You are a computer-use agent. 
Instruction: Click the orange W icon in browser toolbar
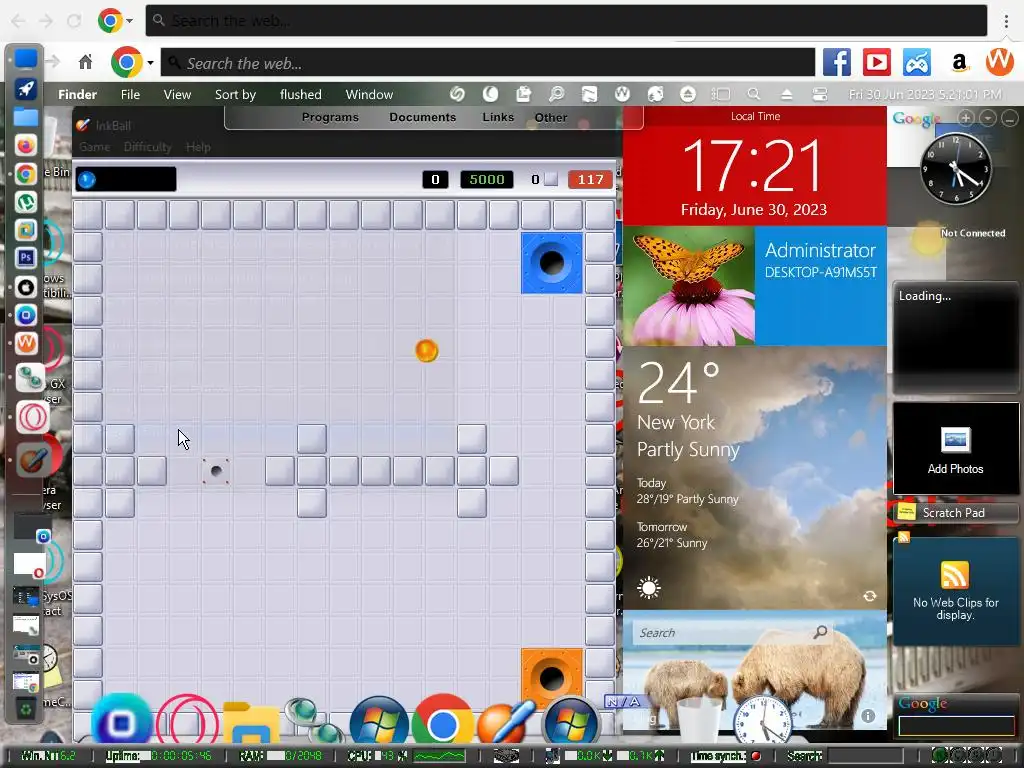point(999,61)
